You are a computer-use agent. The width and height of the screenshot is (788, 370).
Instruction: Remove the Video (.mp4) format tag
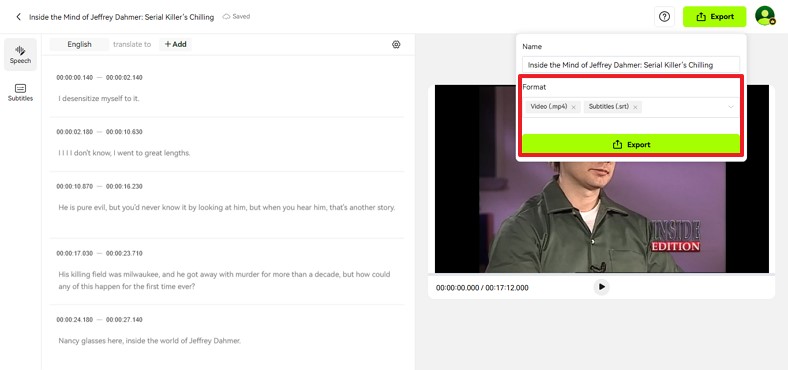[x=573, y=107]
